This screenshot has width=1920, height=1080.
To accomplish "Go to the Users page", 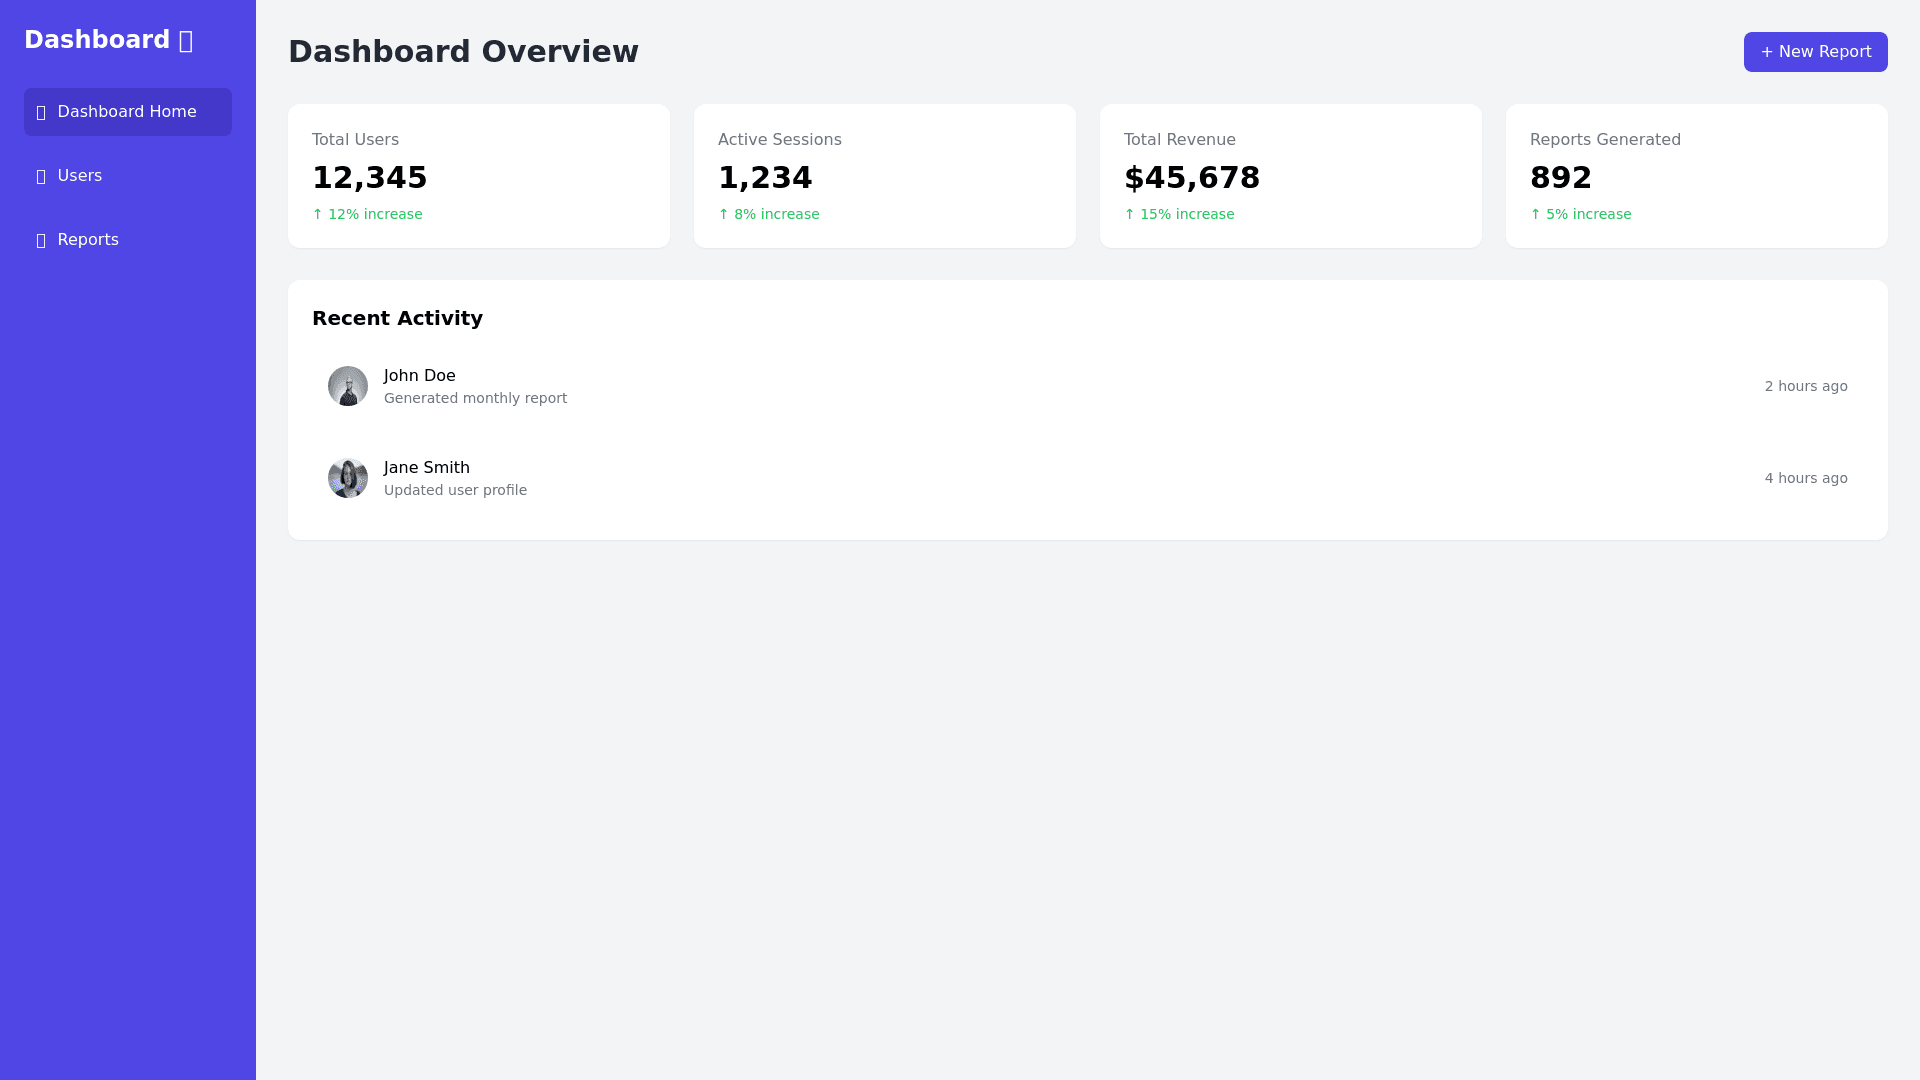I will tap(80, 176).
